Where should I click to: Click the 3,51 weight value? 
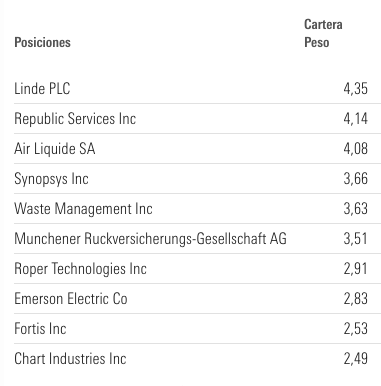356,239
